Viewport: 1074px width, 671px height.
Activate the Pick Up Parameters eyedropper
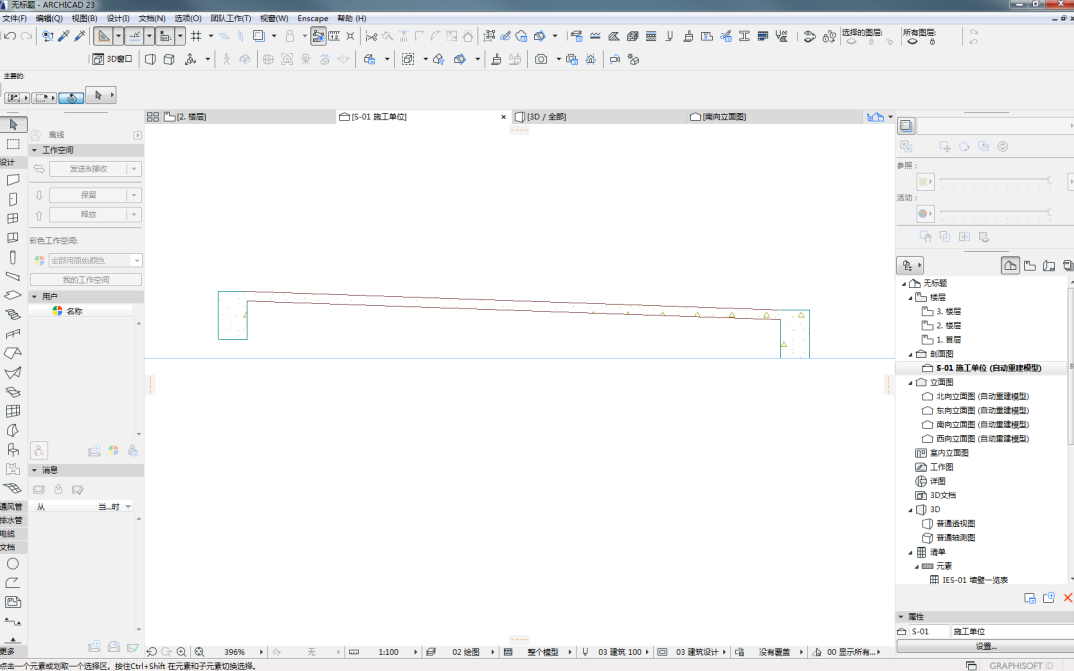64,36
